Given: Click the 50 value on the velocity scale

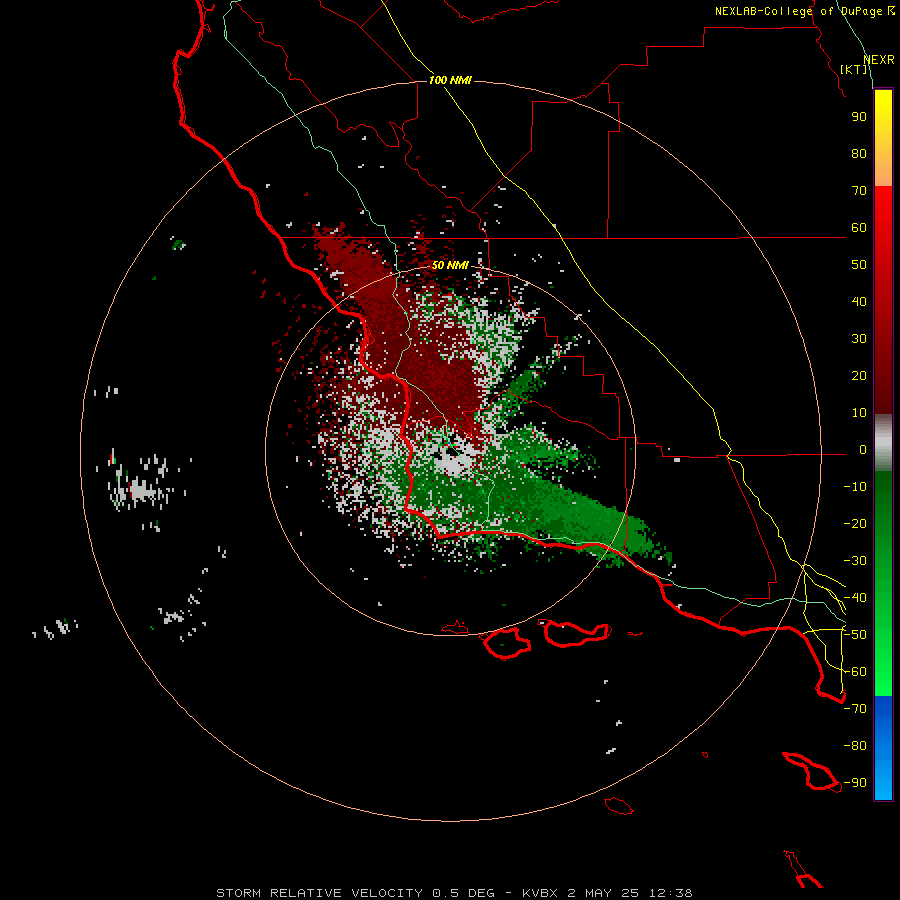Looking at the screenshot, I should pos(859,265).
